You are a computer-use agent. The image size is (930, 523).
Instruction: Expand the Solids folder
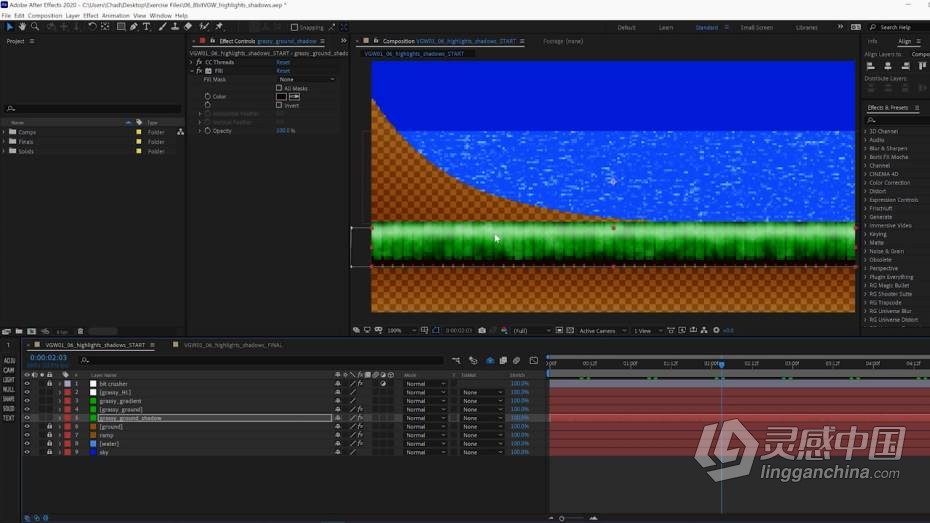tap(4, 151)
